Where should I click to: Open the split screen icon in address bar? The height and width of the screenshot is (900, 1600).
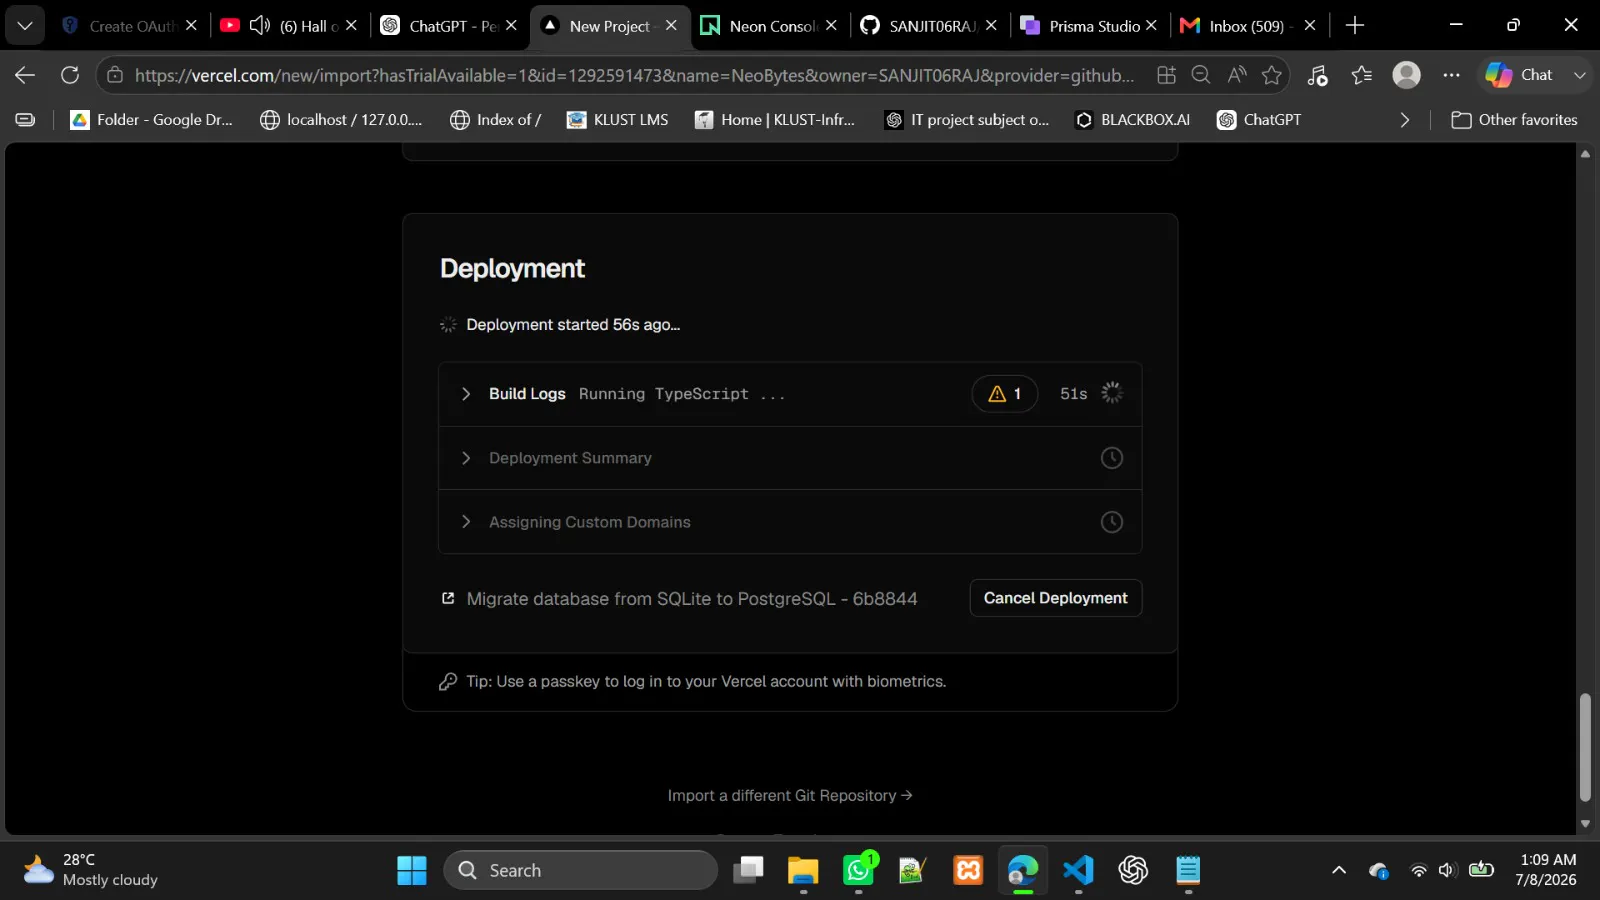point(1166,75)
